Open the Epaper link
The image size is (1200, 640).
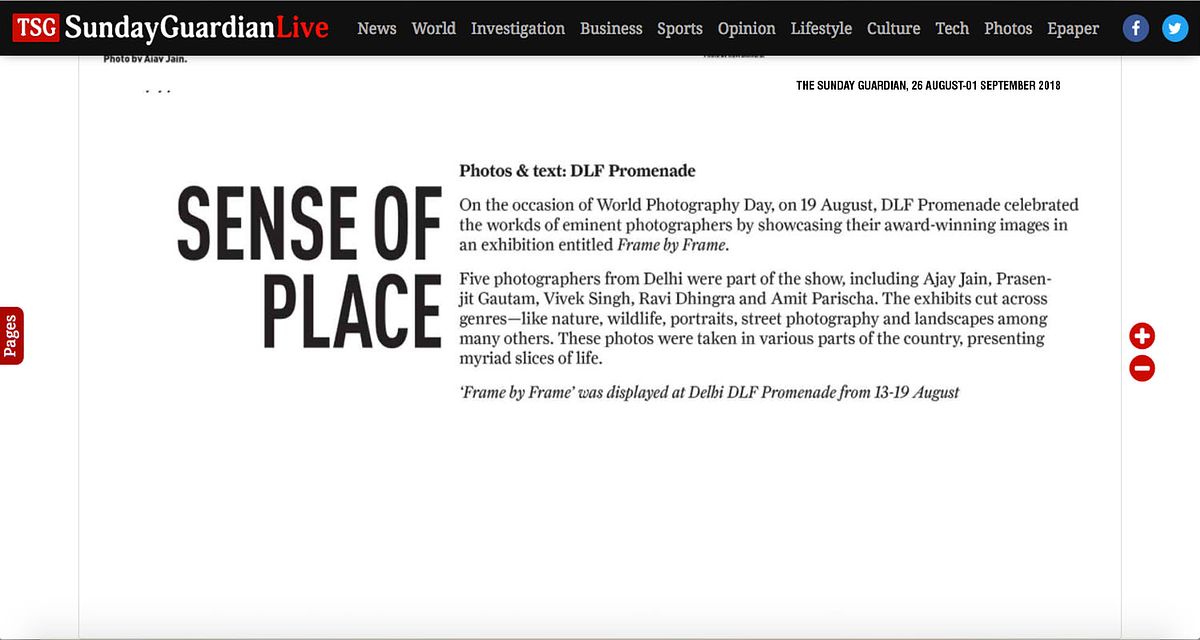tap(1073, 28)
